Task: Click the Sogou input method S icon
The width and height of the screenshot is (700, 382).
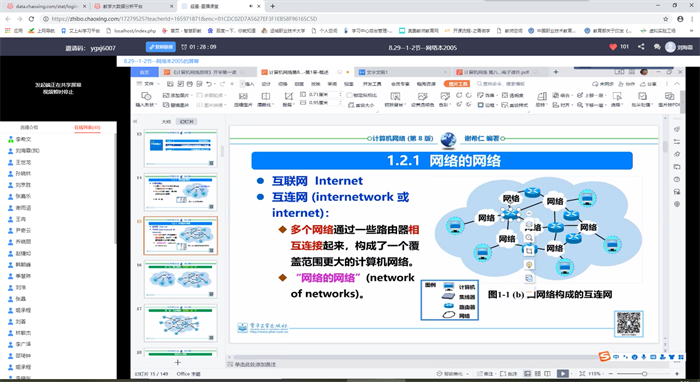Action: [604, 357]
